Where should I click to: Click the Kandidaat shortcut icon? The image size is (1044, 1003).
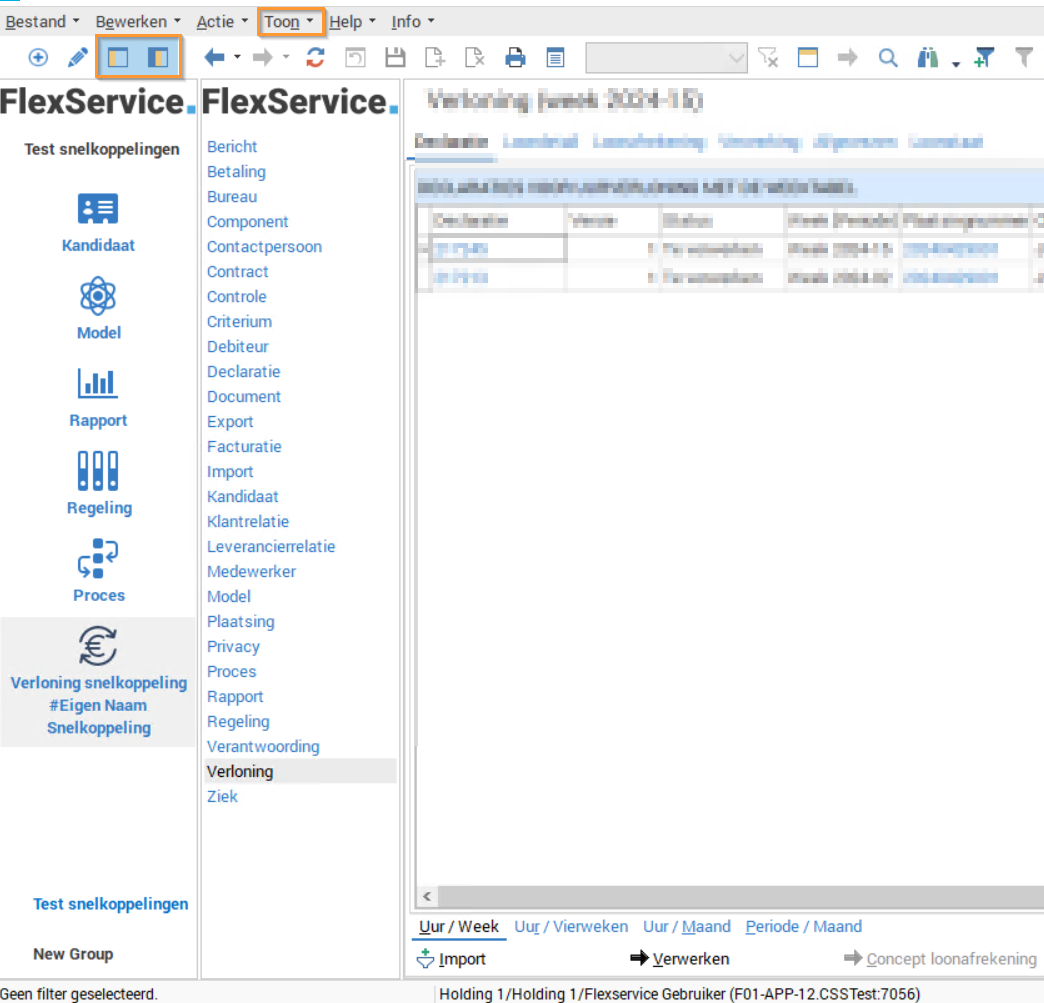[x=98, y=209]
